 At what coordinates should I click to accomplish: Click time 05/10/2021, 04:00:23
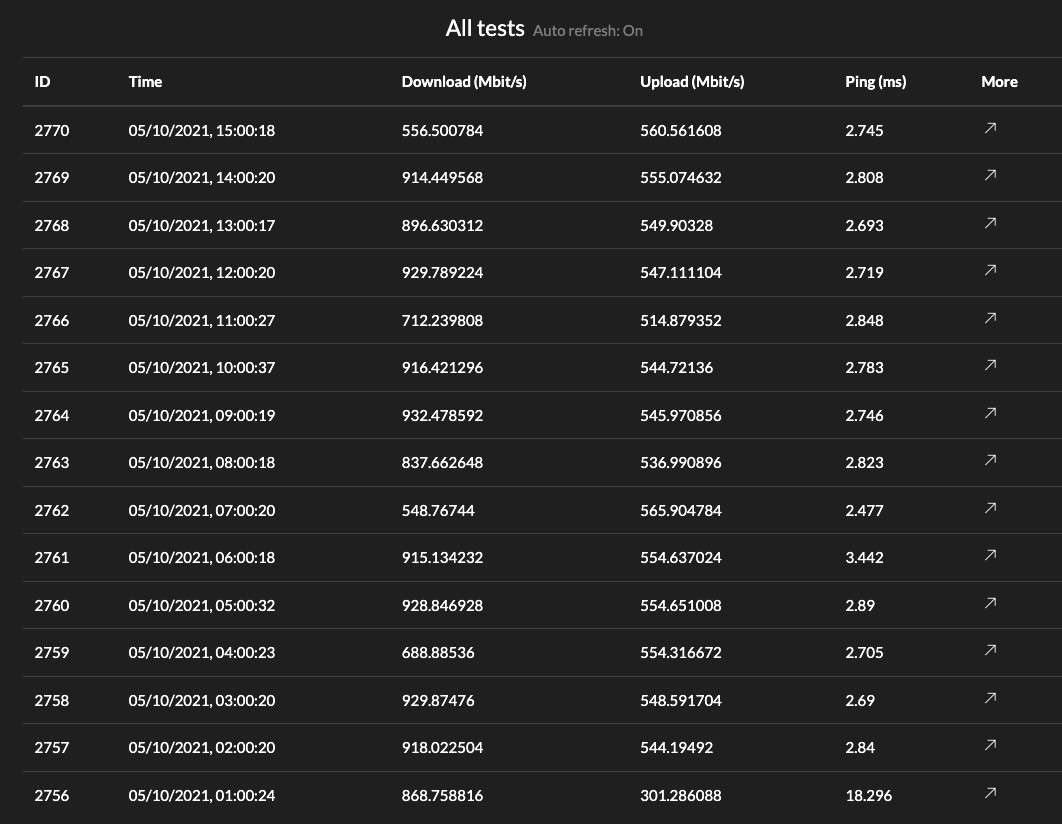coord(202,653)
